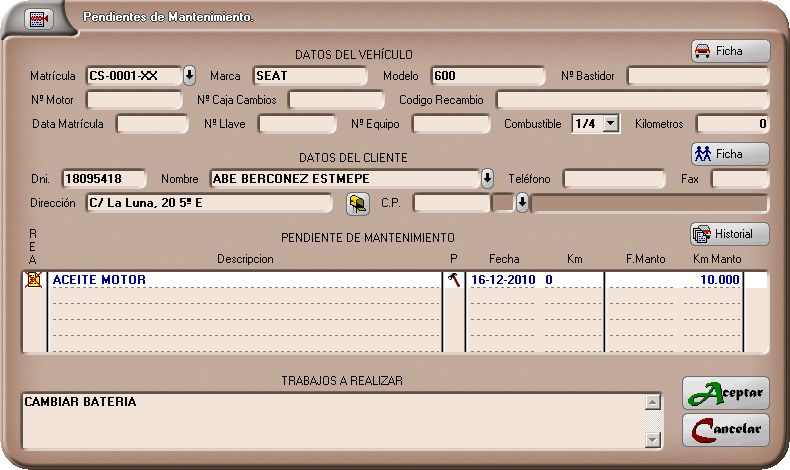Expand the C.P. postal code lookup arrow
The height and width of the screenshot is (470, 790).
click(x=521, y=203)
